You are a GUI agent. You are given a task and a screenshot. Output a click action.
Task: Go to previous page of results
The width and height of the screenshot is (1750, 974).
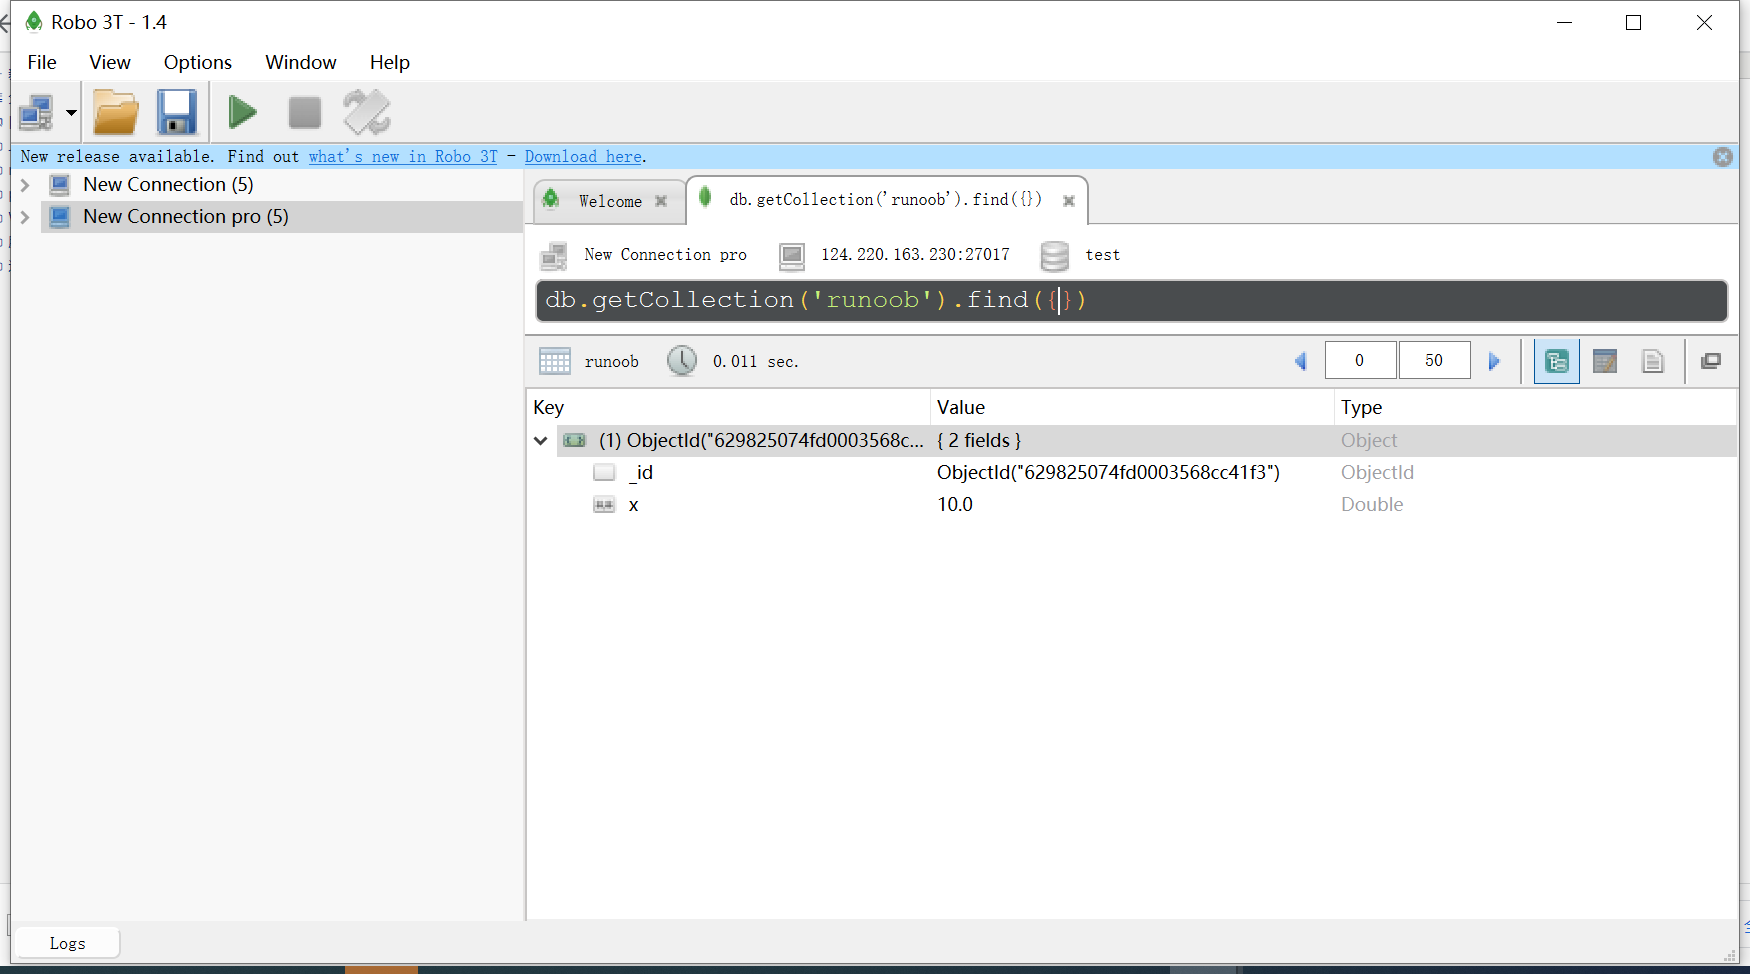click(x=1301, y=361)
